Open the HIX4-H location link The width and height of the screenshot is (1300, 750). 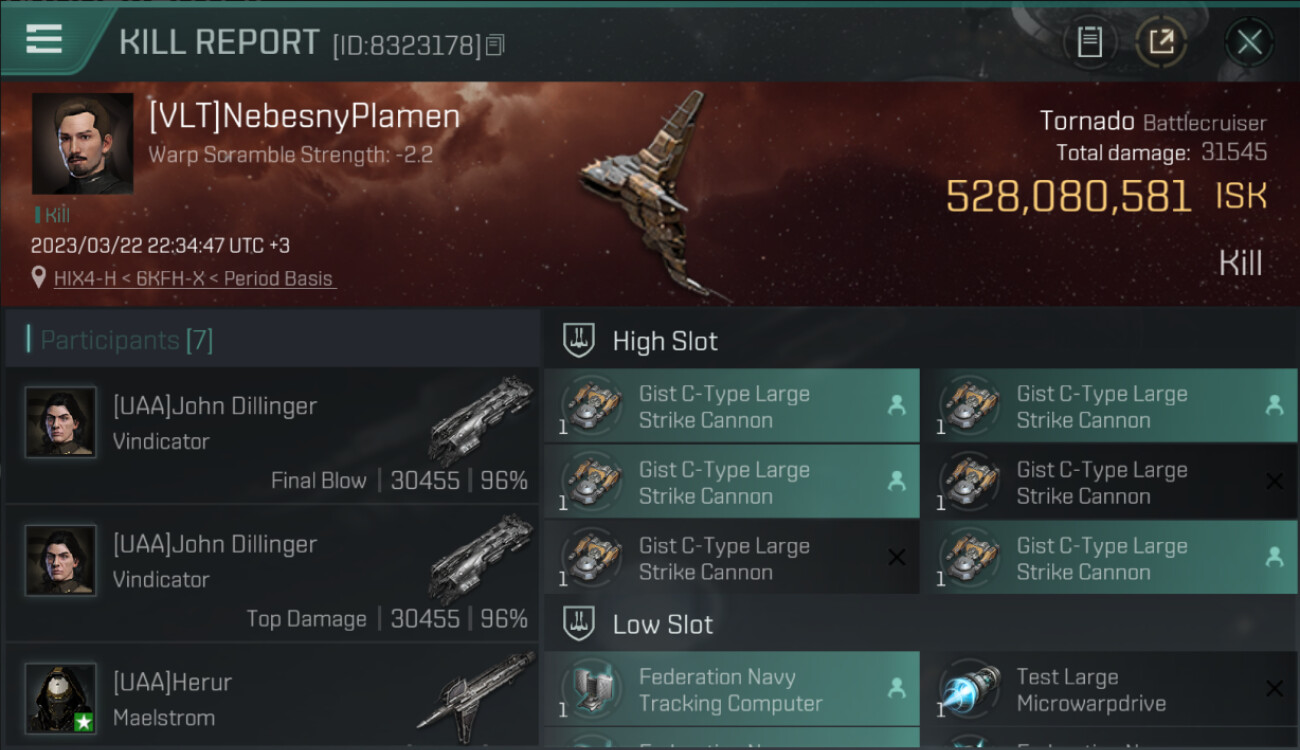(195, 279)
